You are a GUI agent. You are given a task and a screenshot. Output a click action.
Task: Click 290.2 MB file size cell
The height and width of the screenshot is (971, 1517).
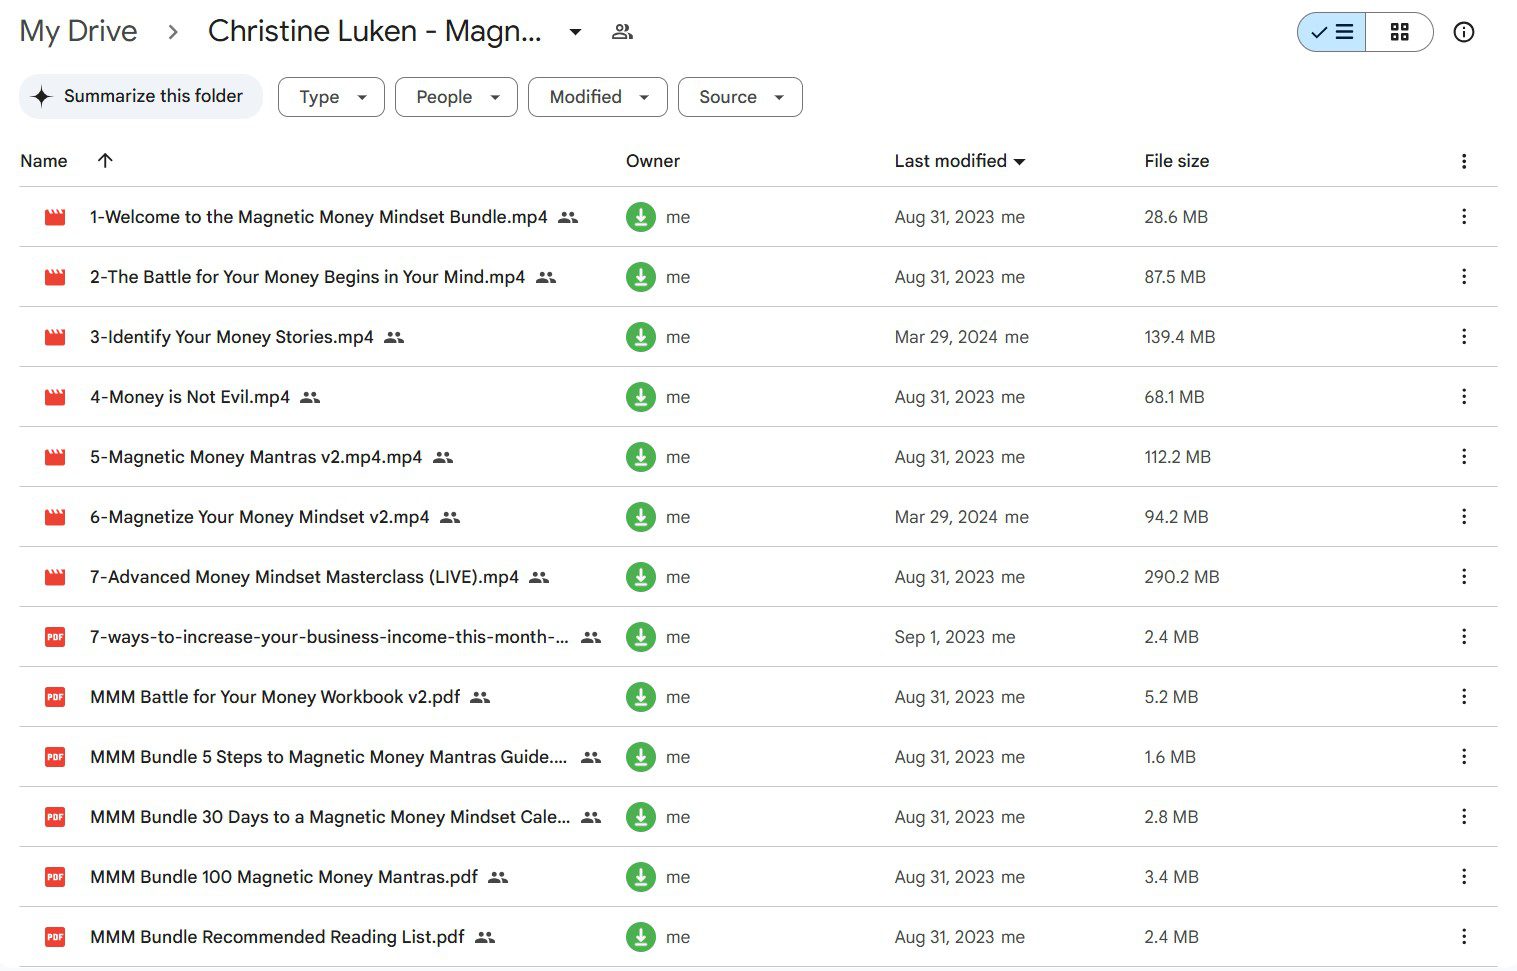pyautogui.click(x=1182, y=577)
